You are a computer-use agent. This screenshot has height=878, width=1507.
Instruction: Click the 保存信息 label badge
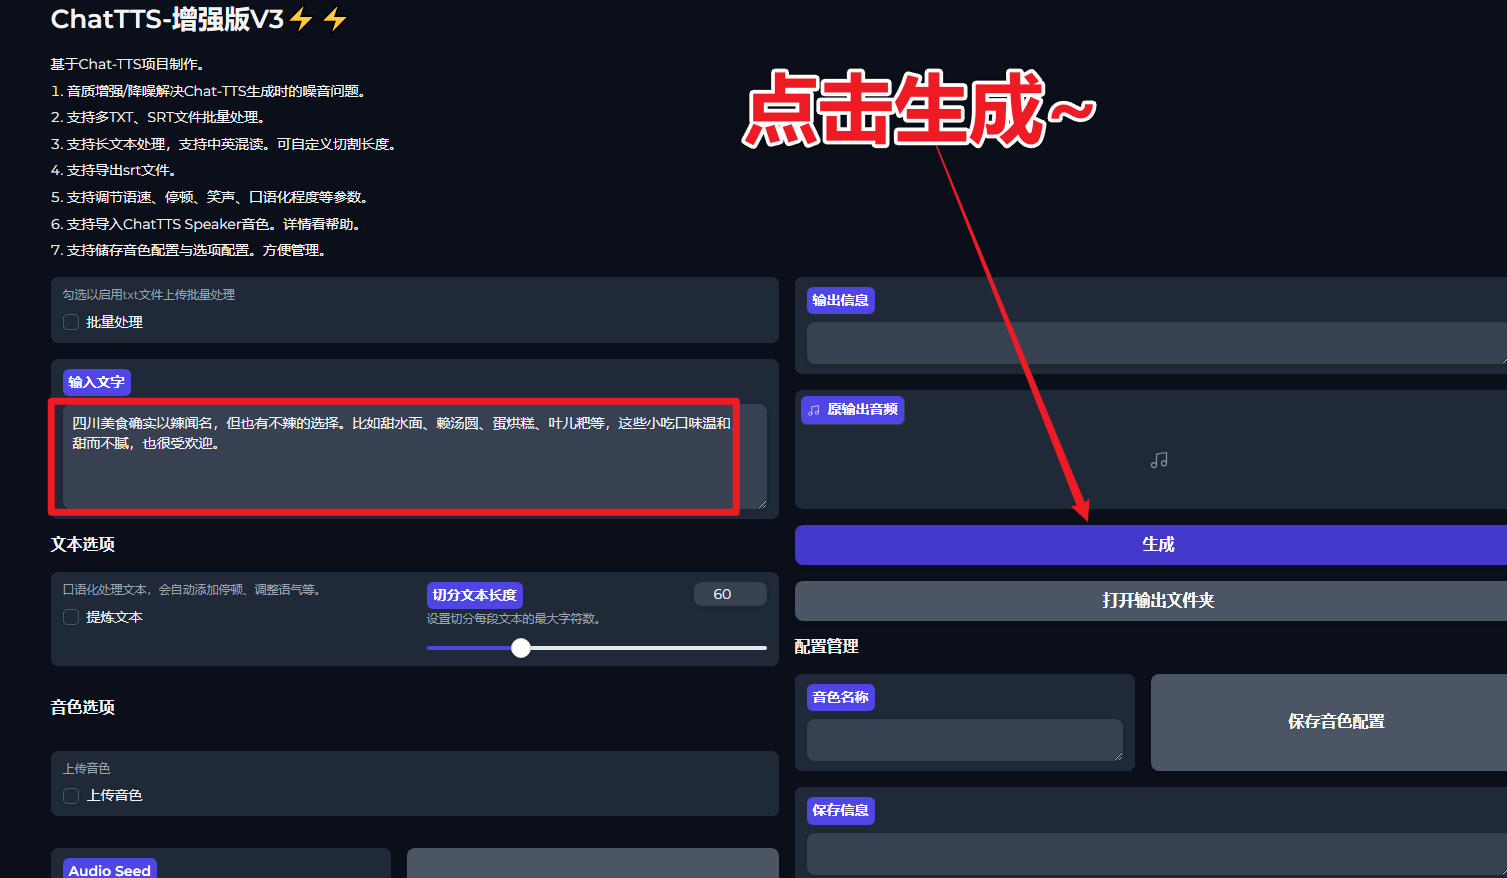tap(841, 810)
